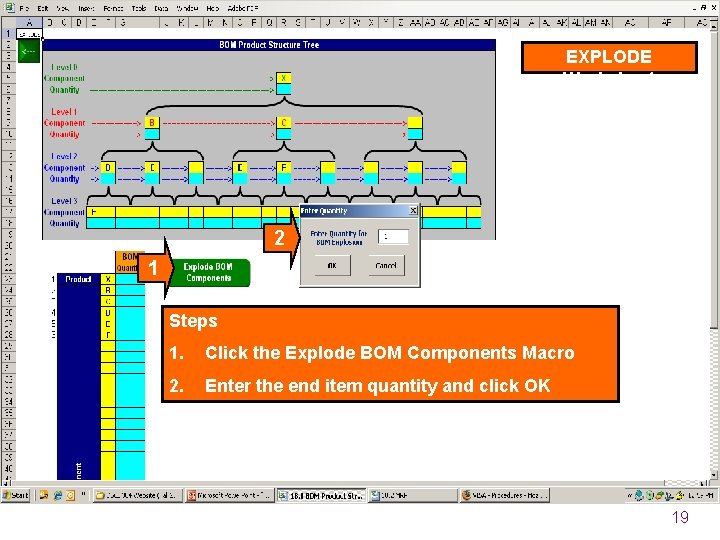Open the Tools menu

[x=139, y=8]
